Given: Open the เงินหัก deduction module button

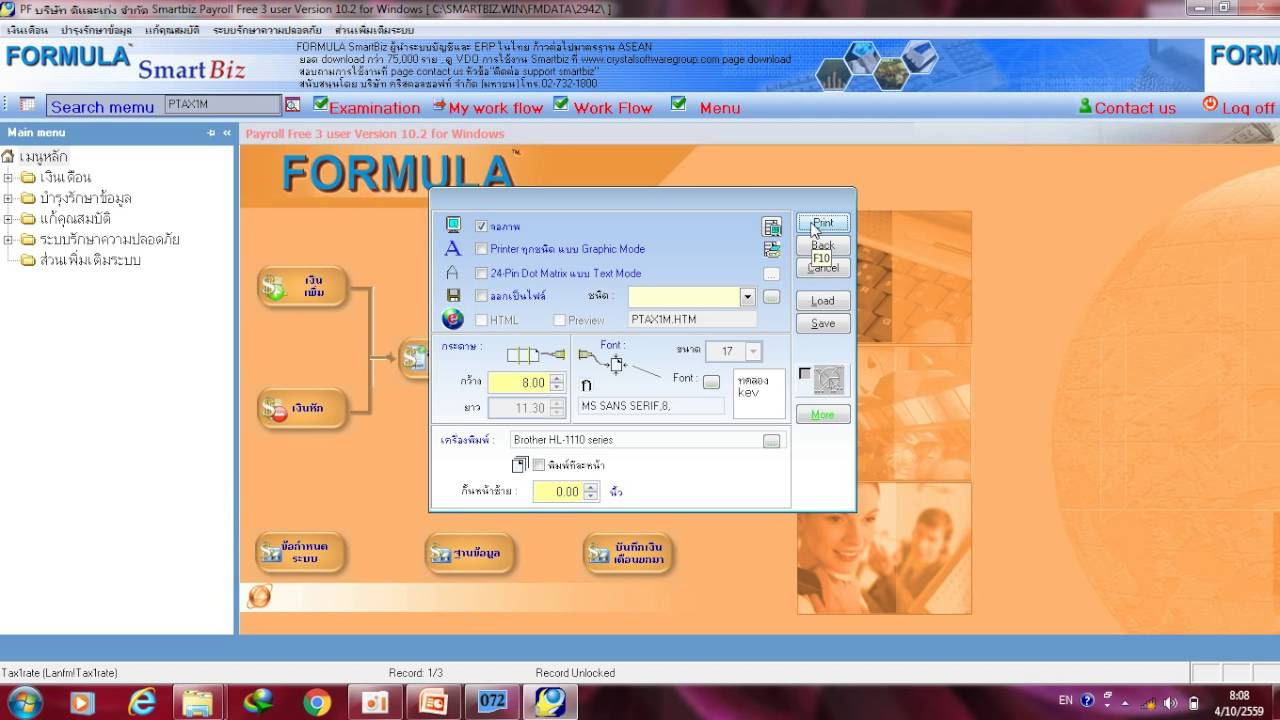Looking at the screenshot, I should pos(302,408).
